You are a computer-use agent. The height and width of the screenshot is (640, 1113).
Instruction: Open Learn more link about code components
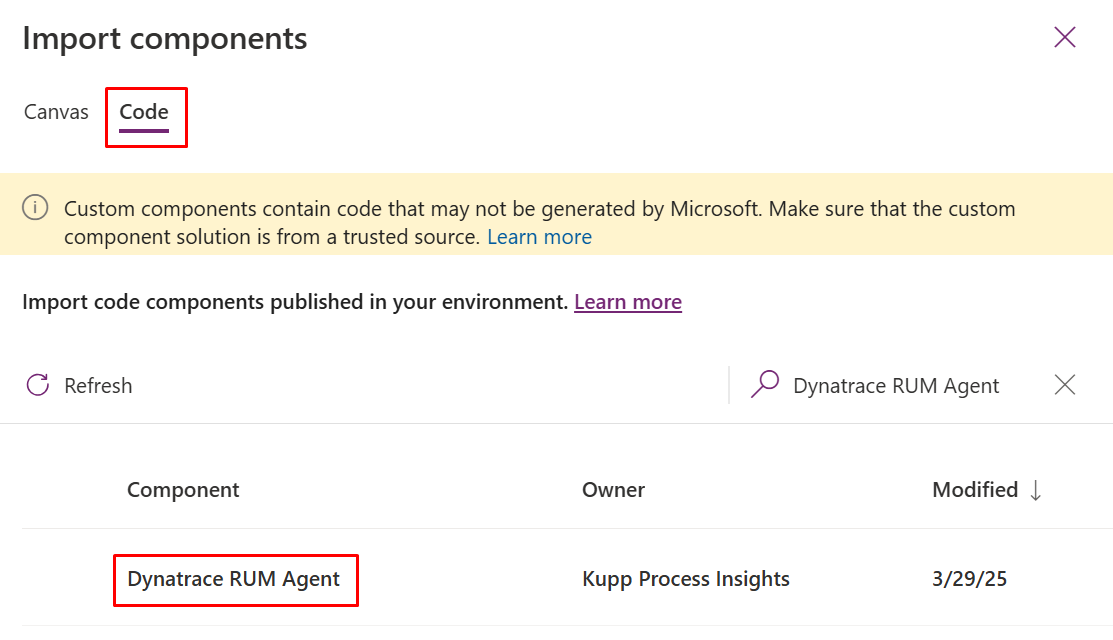tap(628, 302)
